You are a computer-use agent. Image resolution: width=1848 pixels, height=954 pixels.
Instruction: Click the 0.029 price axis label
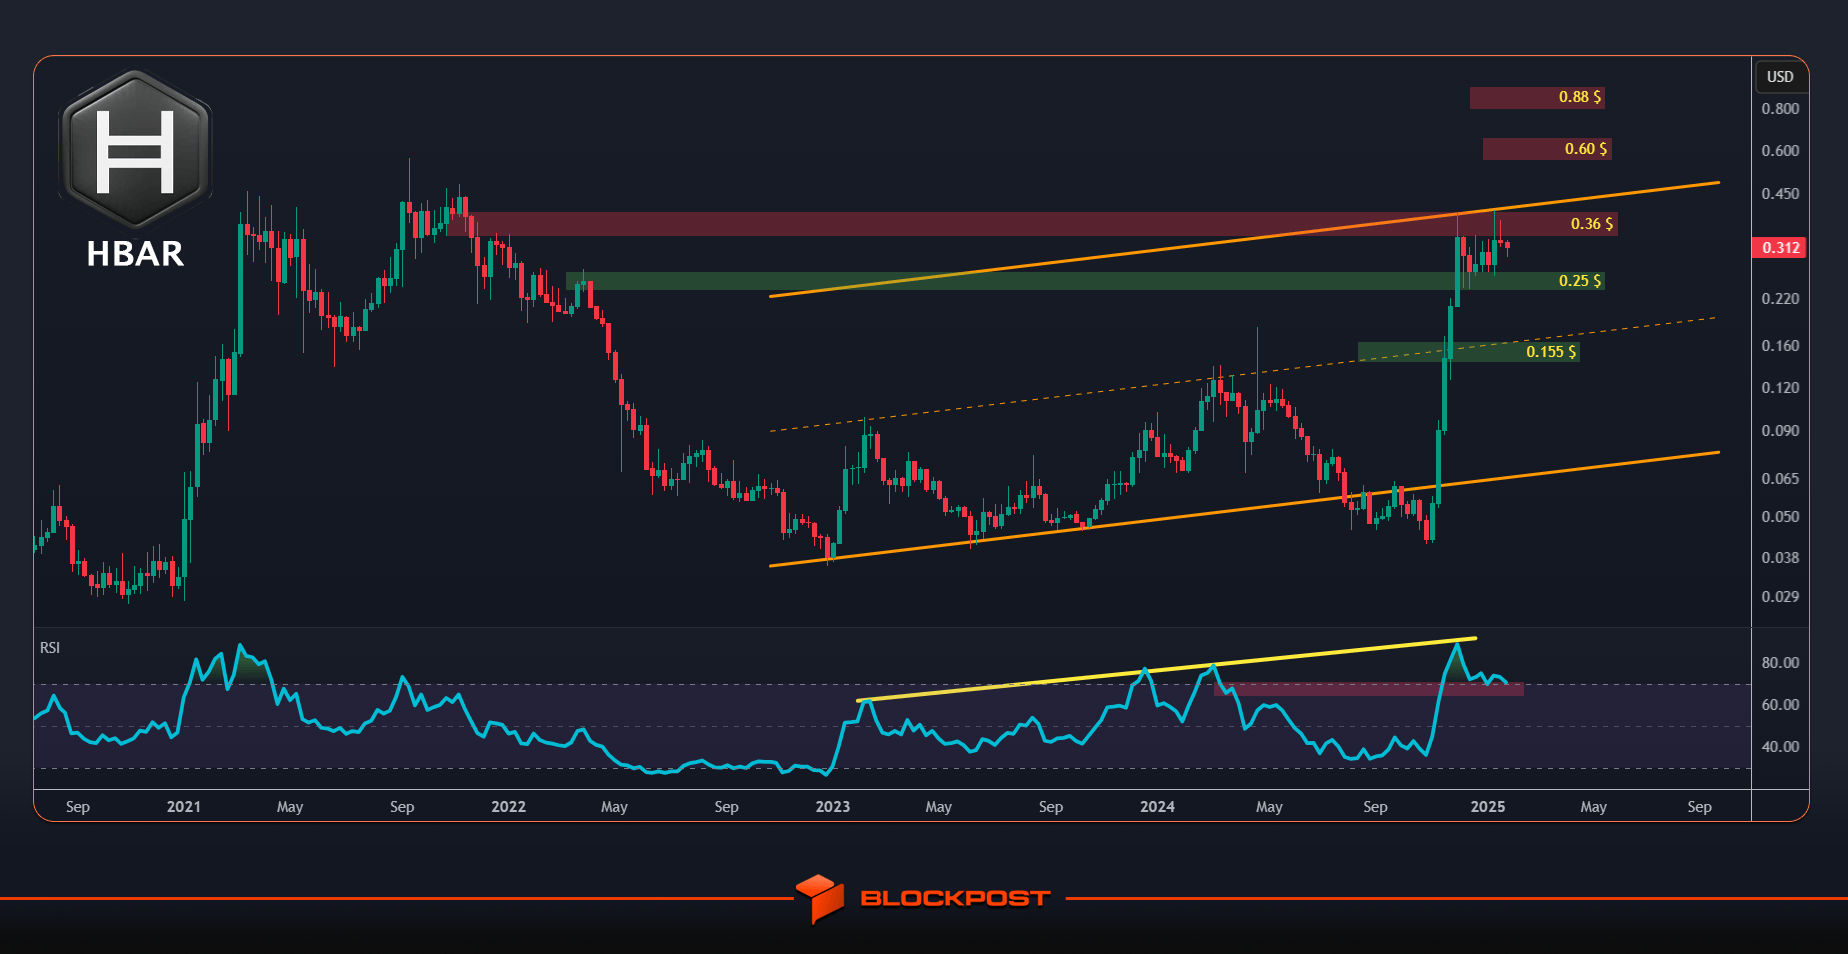tap(1780, 597)
